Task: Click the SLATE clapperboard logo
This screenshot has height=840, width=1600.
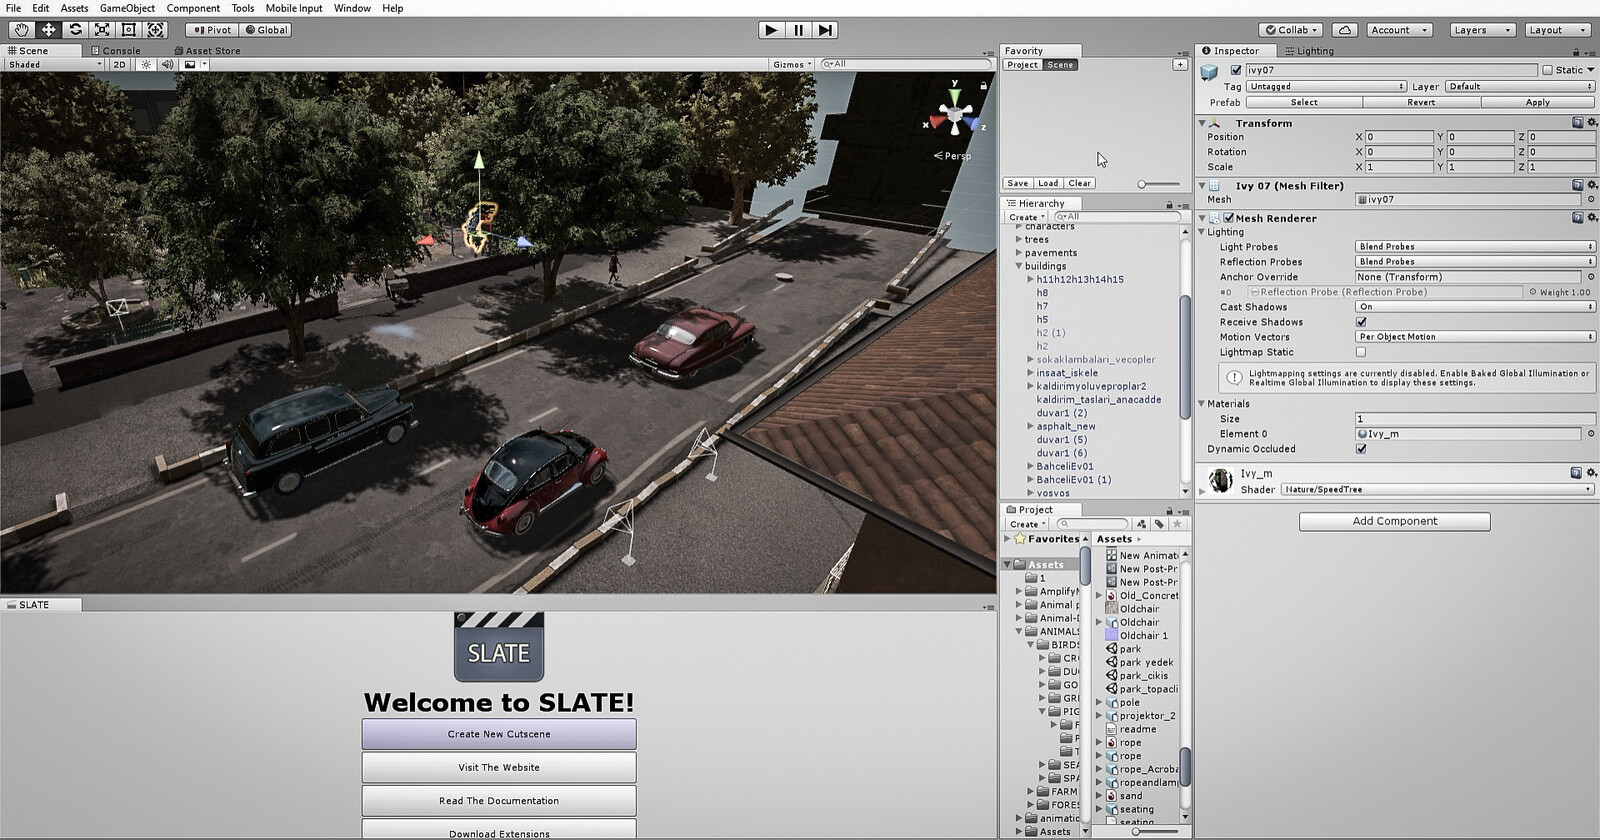Action: (x=499, y=647)
